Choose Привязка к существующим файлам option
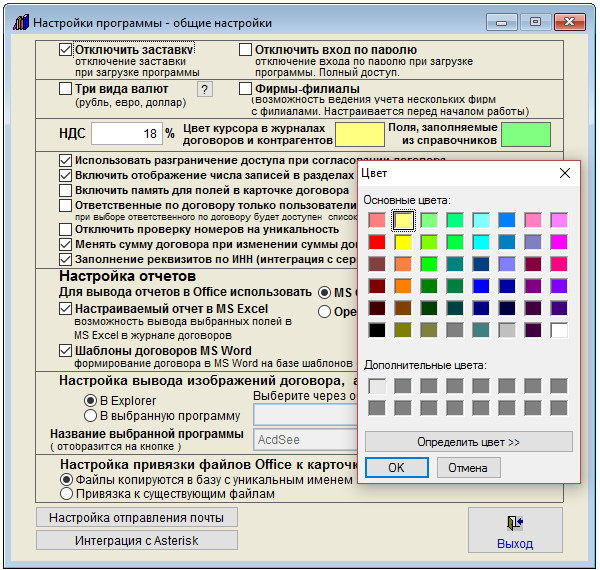 (x=67, y=493)
